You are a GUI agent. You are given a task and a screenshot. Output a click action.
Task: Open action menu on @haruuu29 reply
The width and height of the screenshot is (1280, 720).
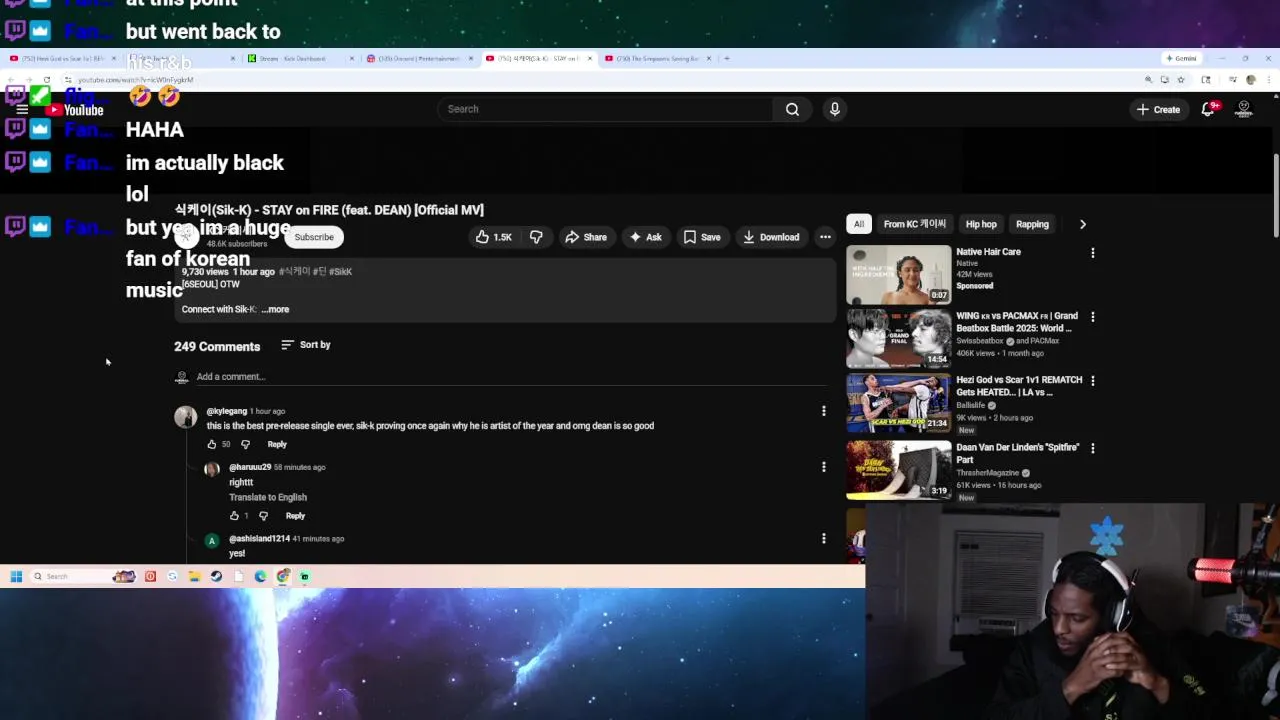[823, 467]
